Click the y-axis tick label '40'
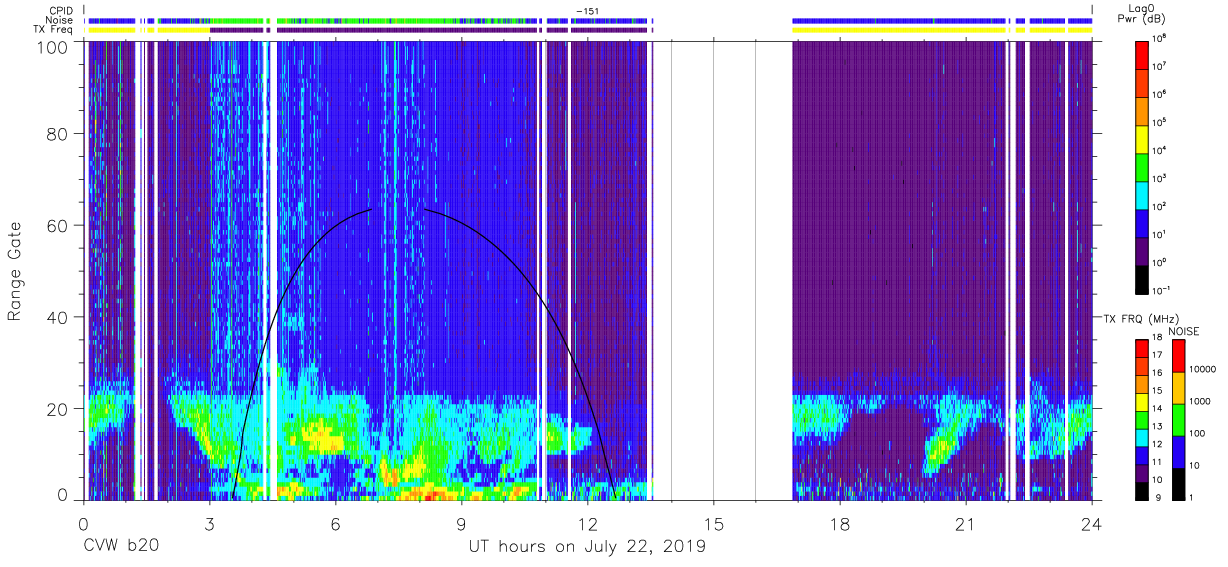 (58, 317)
